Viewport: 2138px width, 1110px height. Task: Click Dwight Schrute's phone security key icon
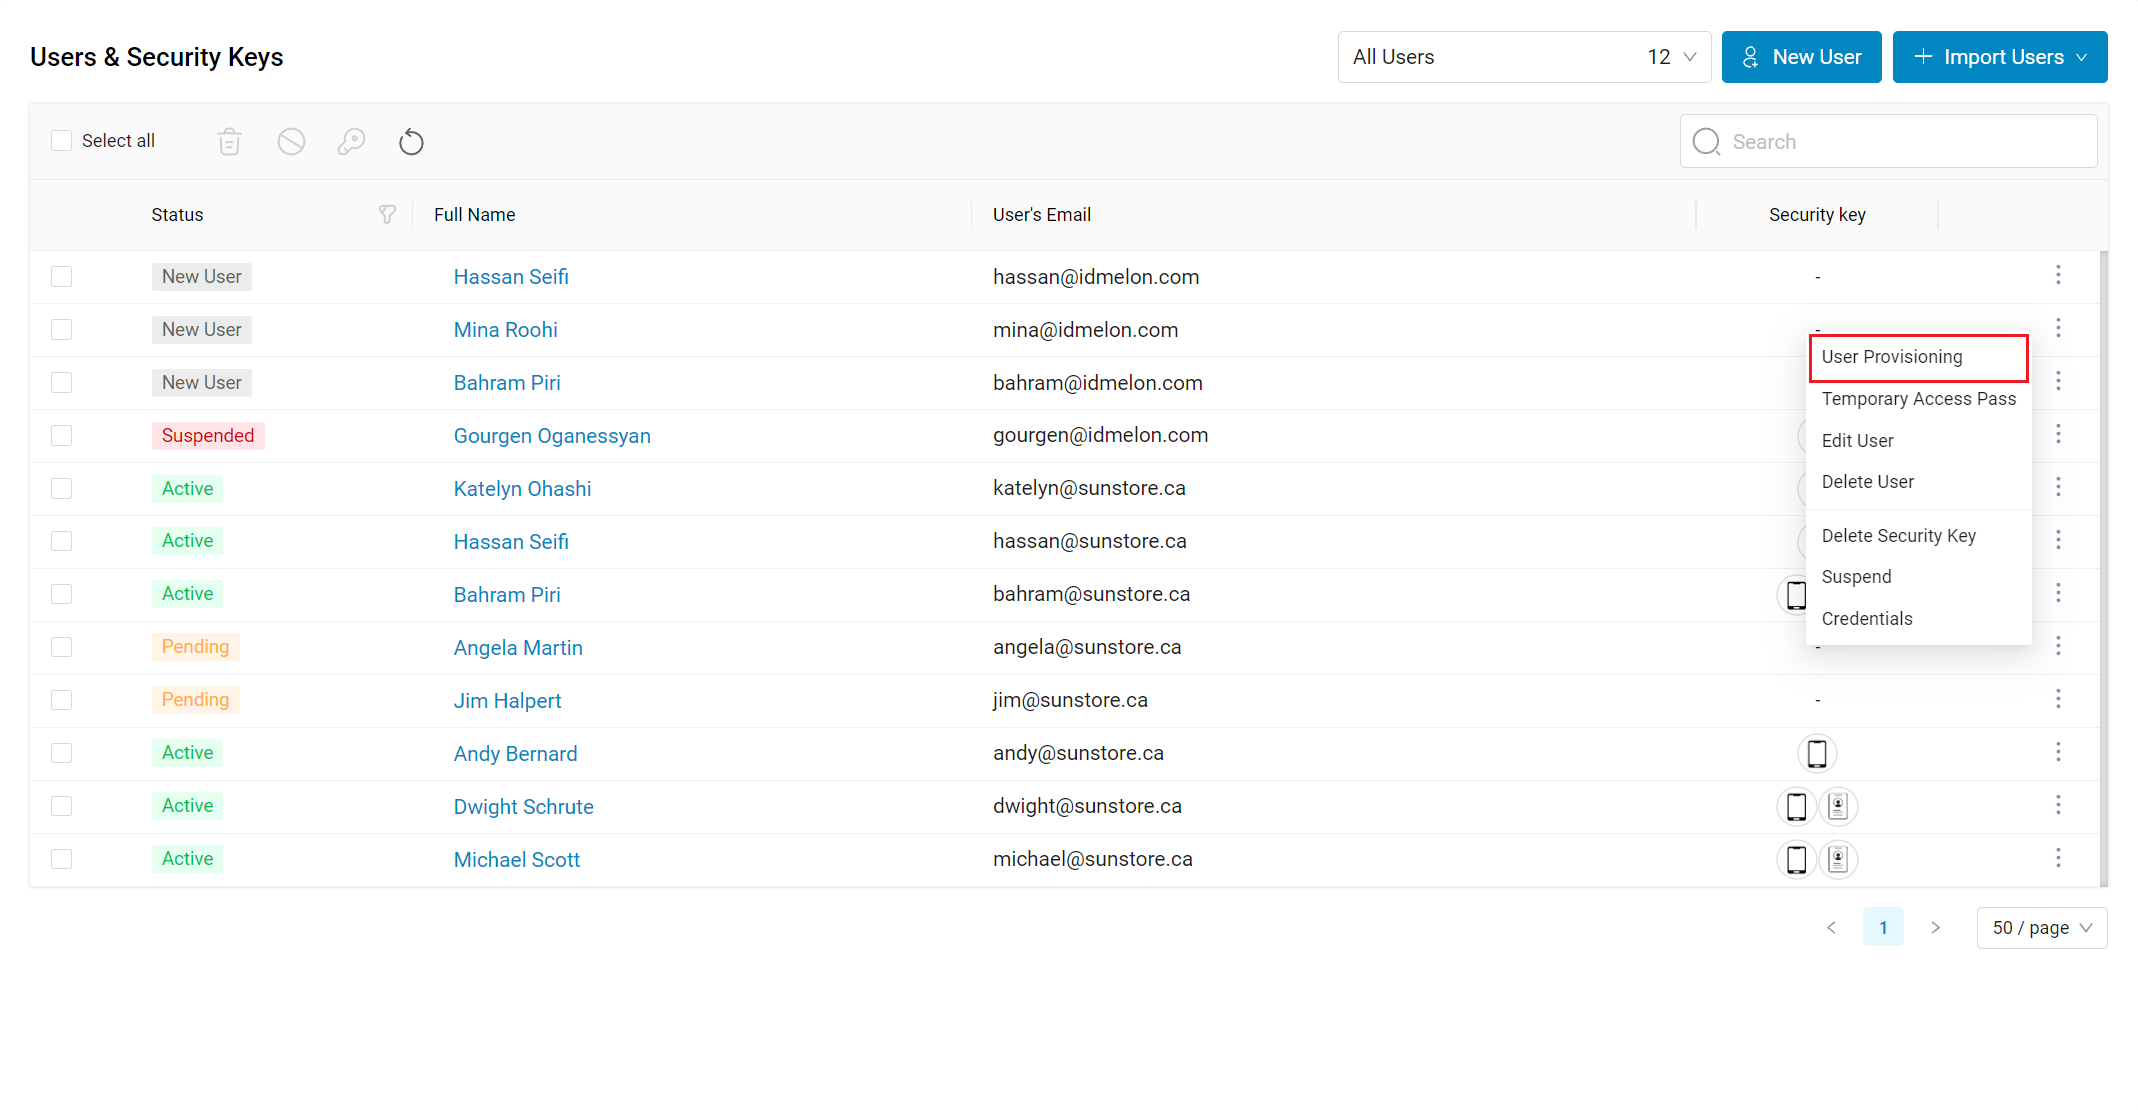pos(1796,806)
